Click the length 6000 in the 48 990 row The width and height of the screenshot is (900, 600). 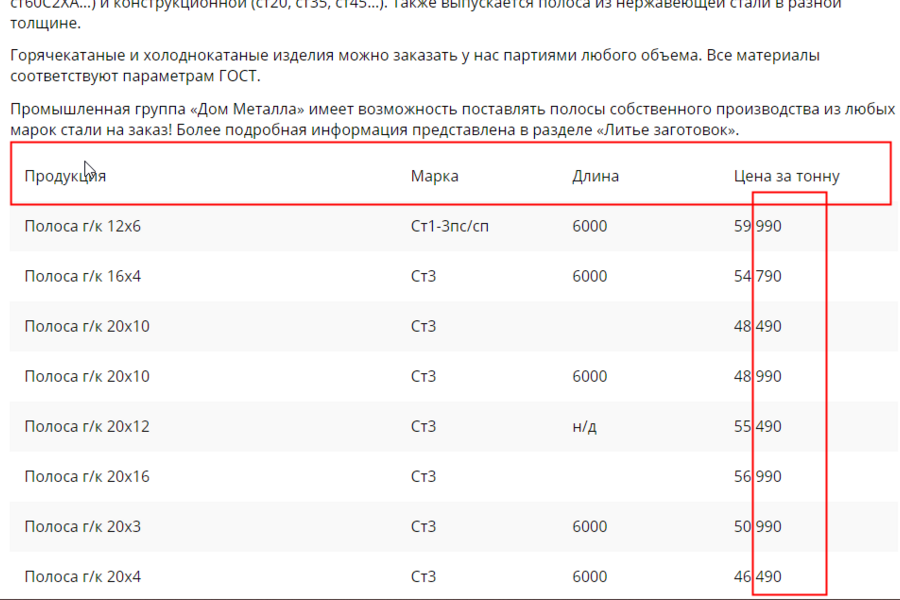click(x=589, y=376)
